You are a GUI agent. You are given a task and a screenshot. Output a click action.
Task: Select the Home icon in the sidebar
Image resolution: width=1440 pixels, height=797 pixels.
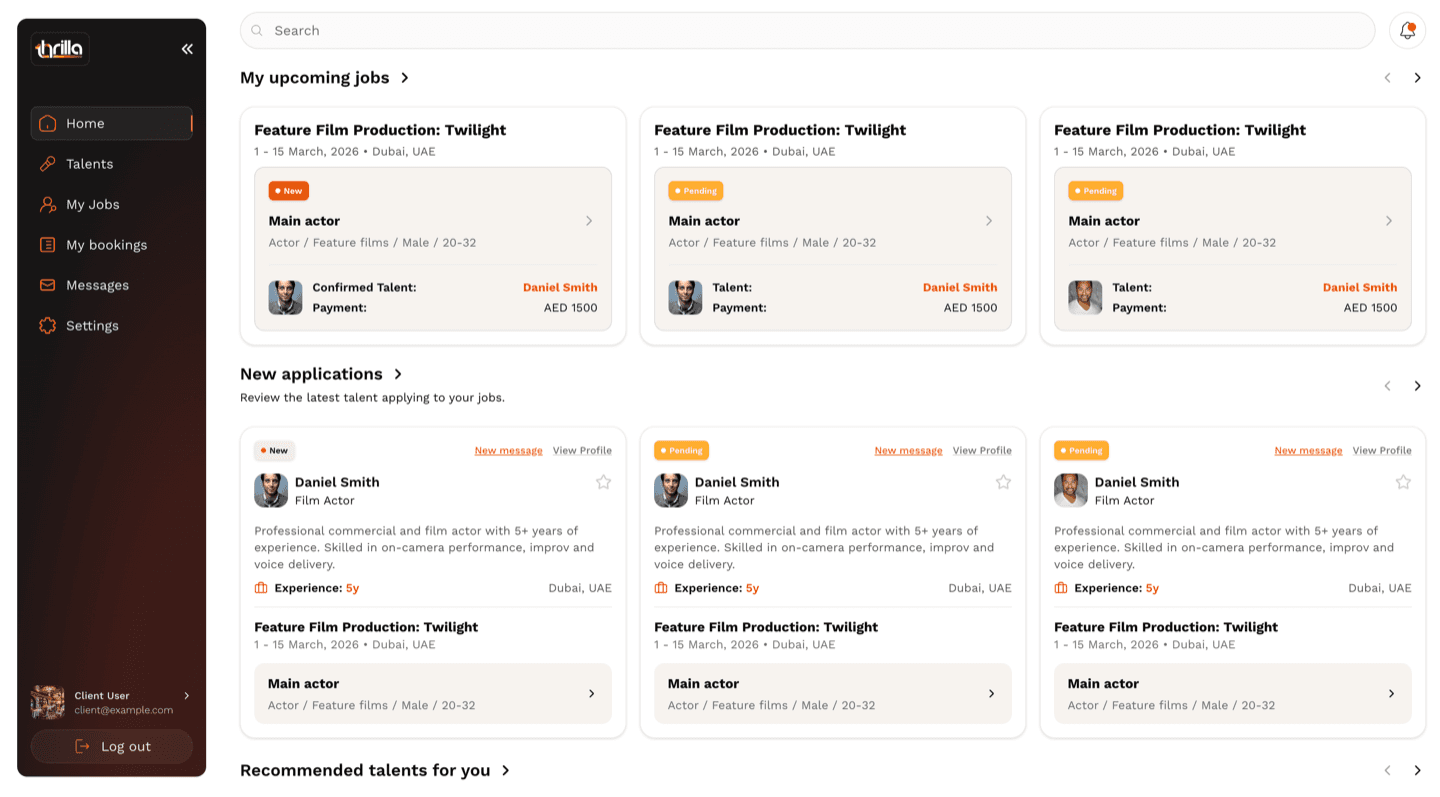point(46,123)
